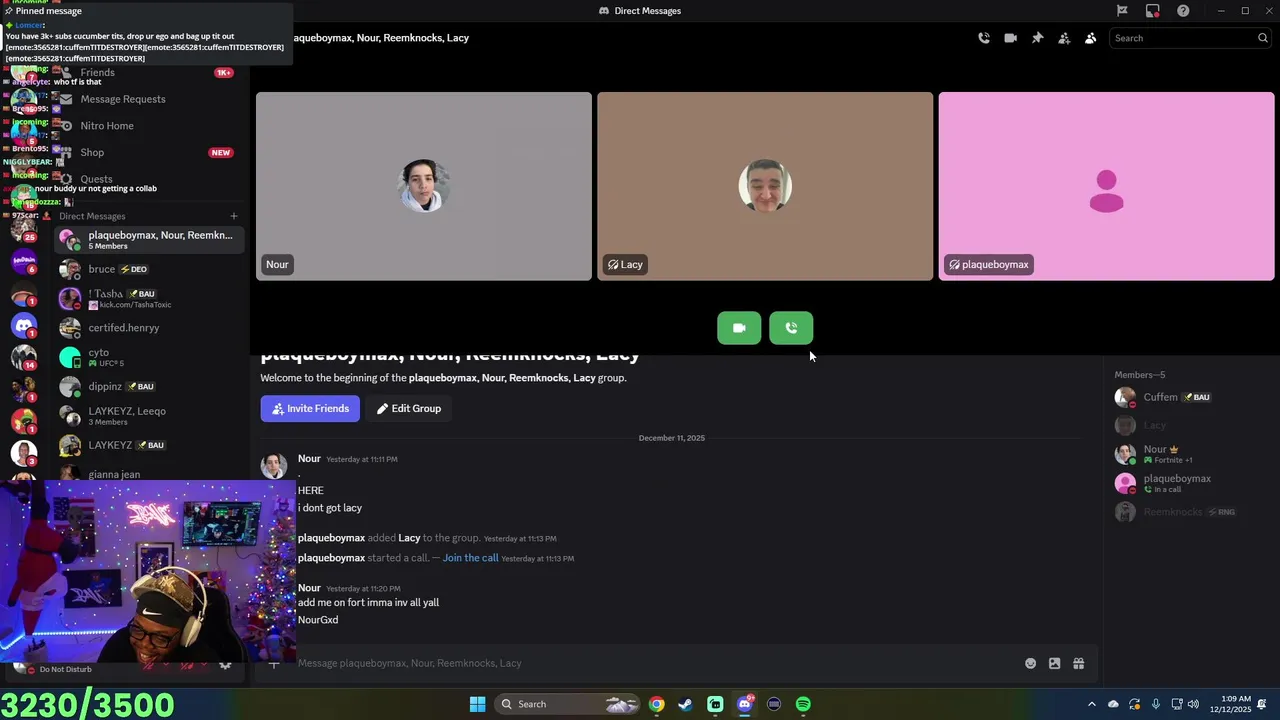This screenshot has height=720, width=1280.
Task: Open the inbox icon in title bar
Action: coord(1153,11)
